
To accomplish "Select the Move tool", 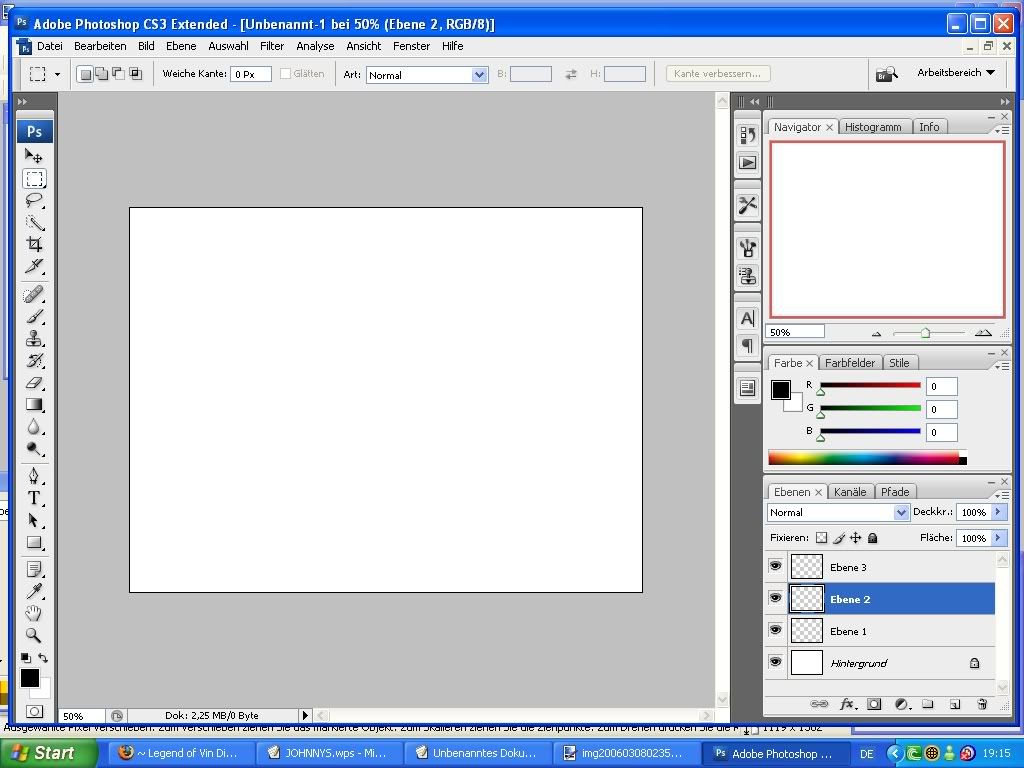I will click(34, 156).
